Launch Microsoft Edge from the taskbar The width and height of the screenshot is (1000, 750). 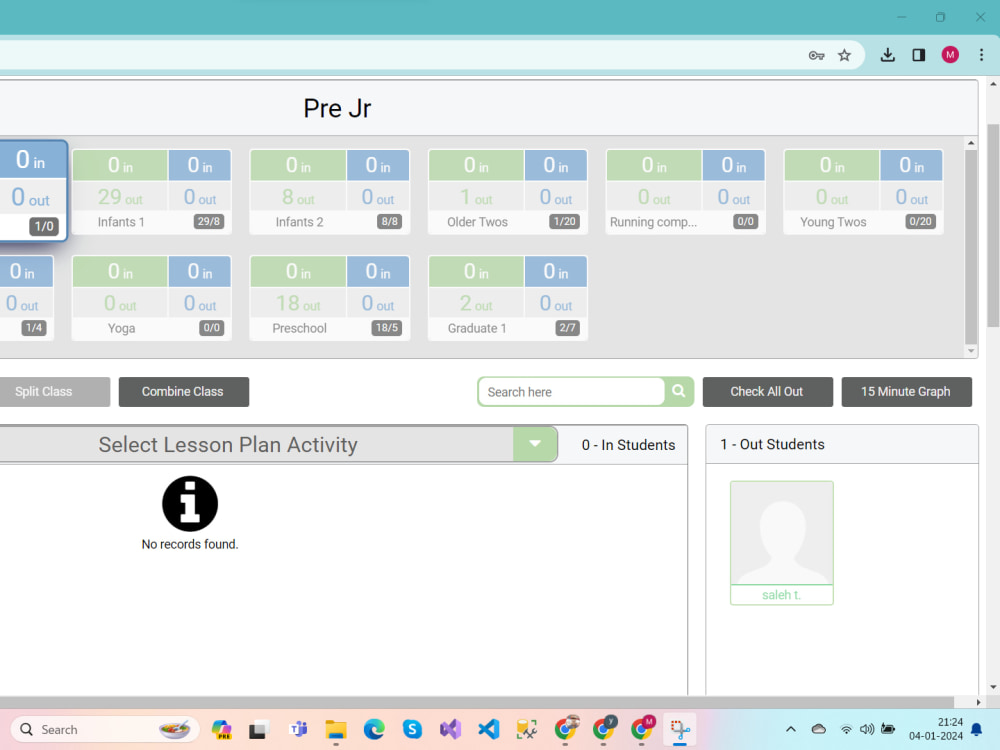(374, 729)
